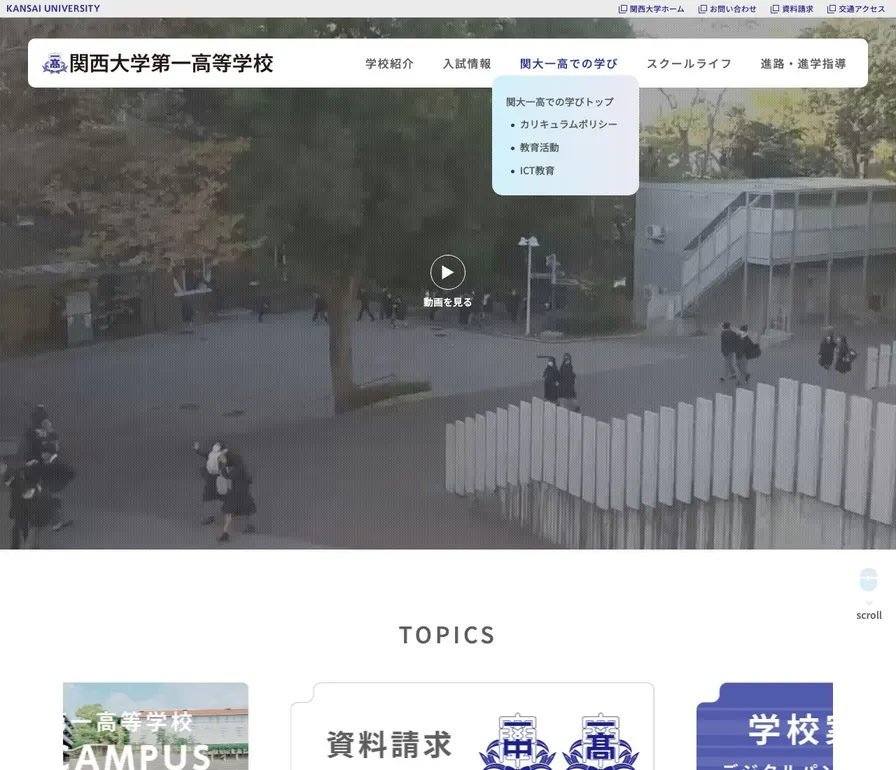This screenshot has width=896, height=770.
Task: Click the 中 school emblem in 資料請求 card
Action: point(517,742)
